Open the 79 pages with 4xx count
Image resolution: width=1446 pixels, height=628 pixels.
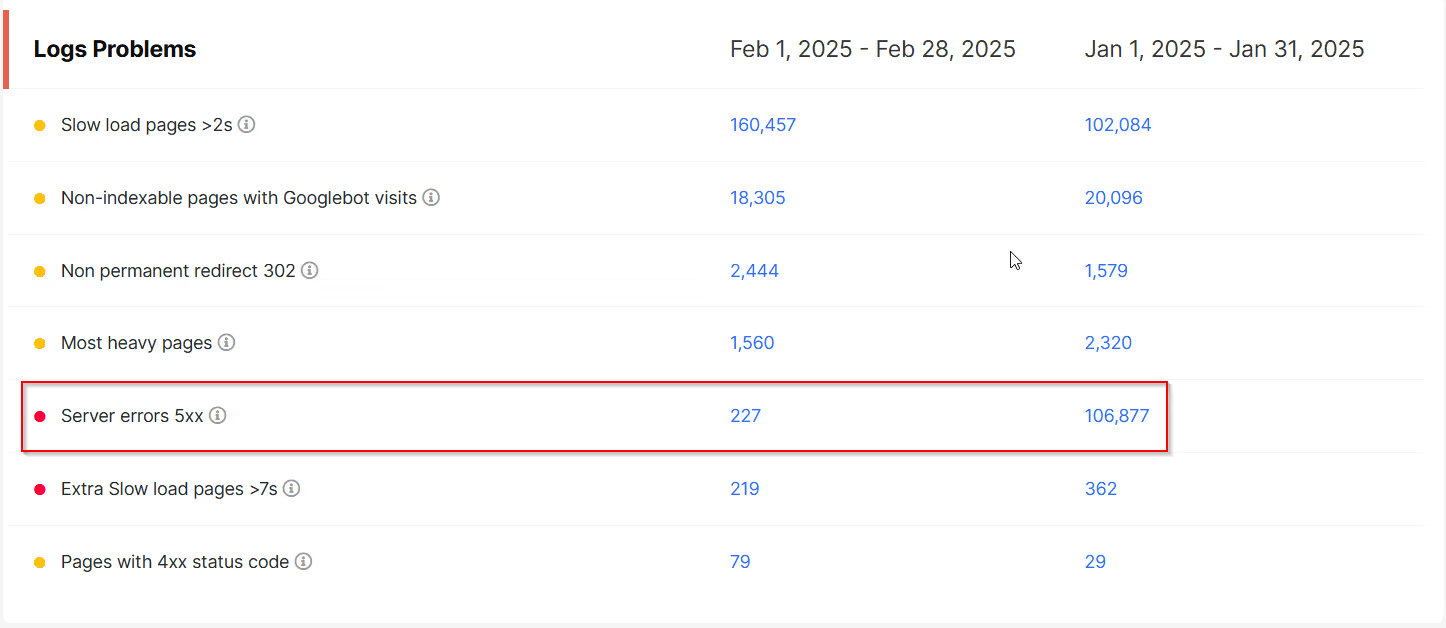pos(740,562)
